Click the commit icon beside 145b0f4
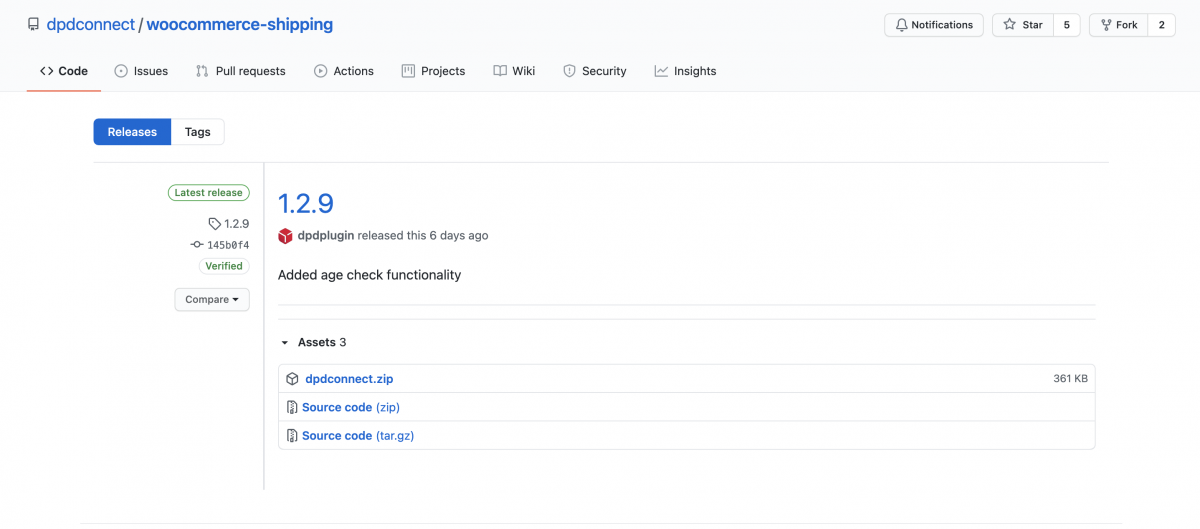1200x529 pixels. tap(197, 245)
